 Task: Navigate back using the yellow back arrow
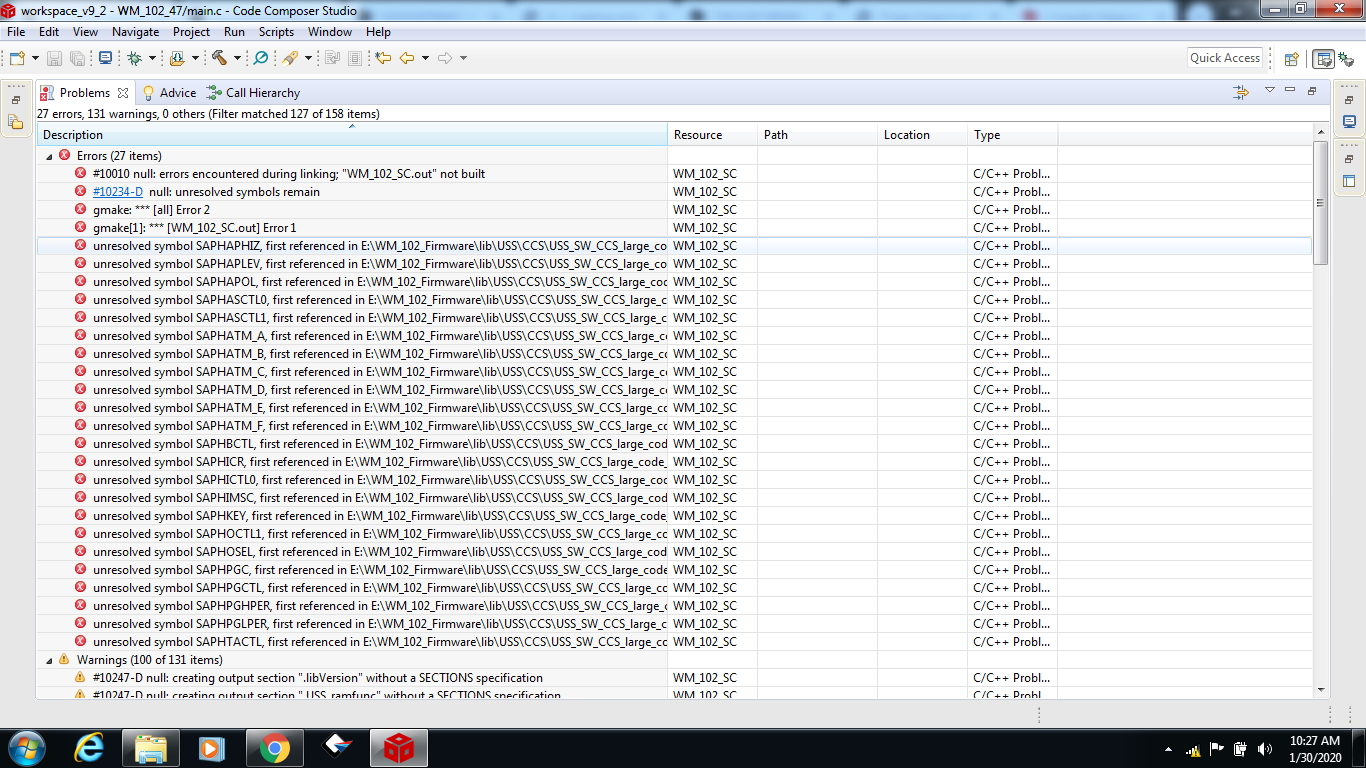[405, 58]
